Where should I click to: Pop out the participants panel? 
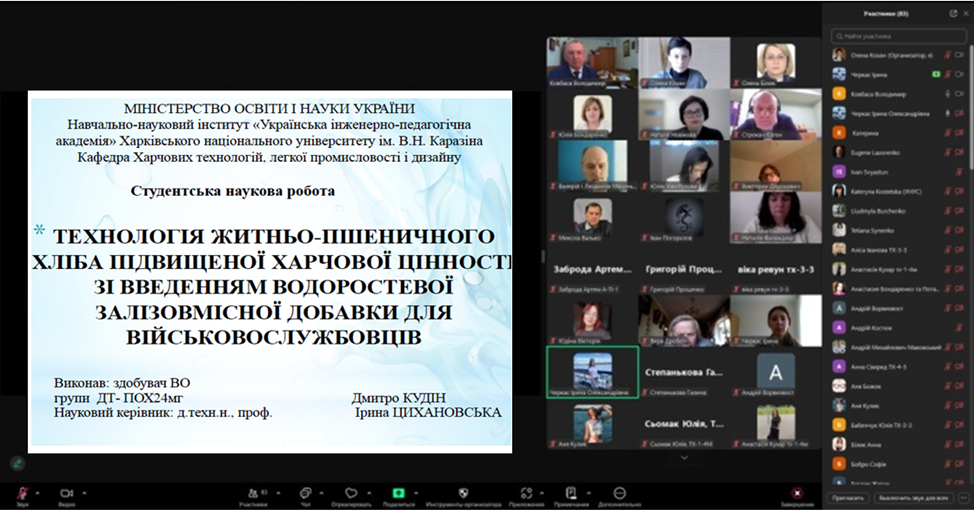[953, 14]
